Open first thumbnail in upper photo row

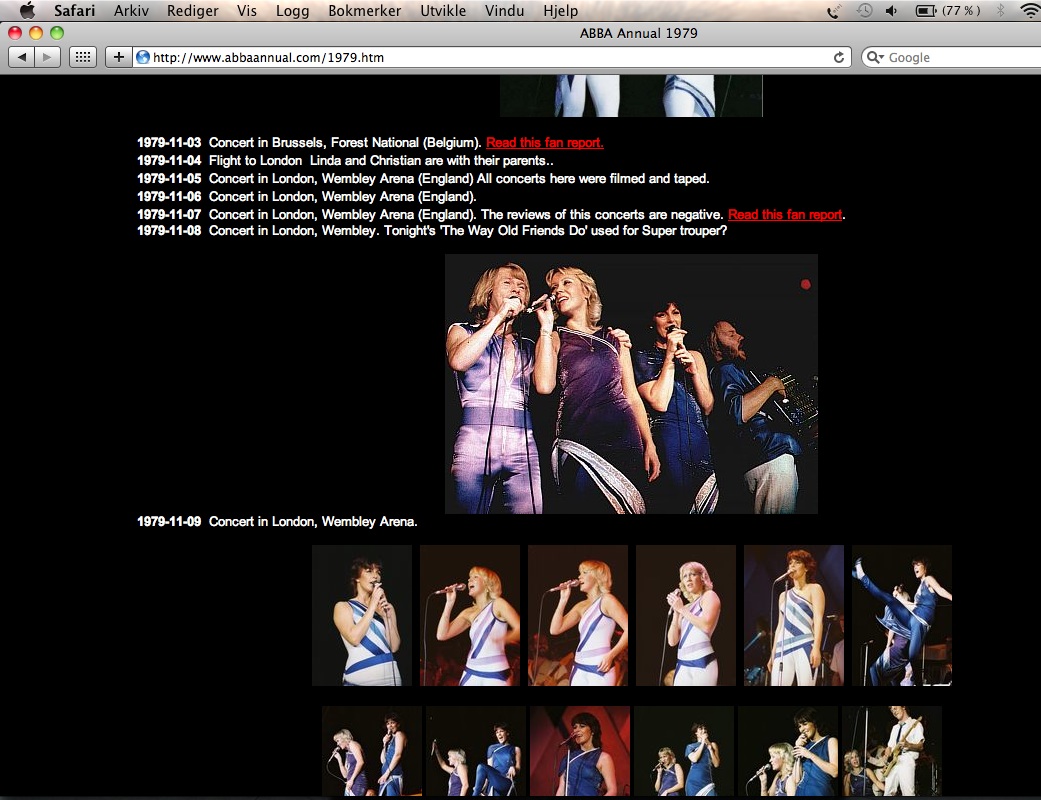[x=362, y=615]
